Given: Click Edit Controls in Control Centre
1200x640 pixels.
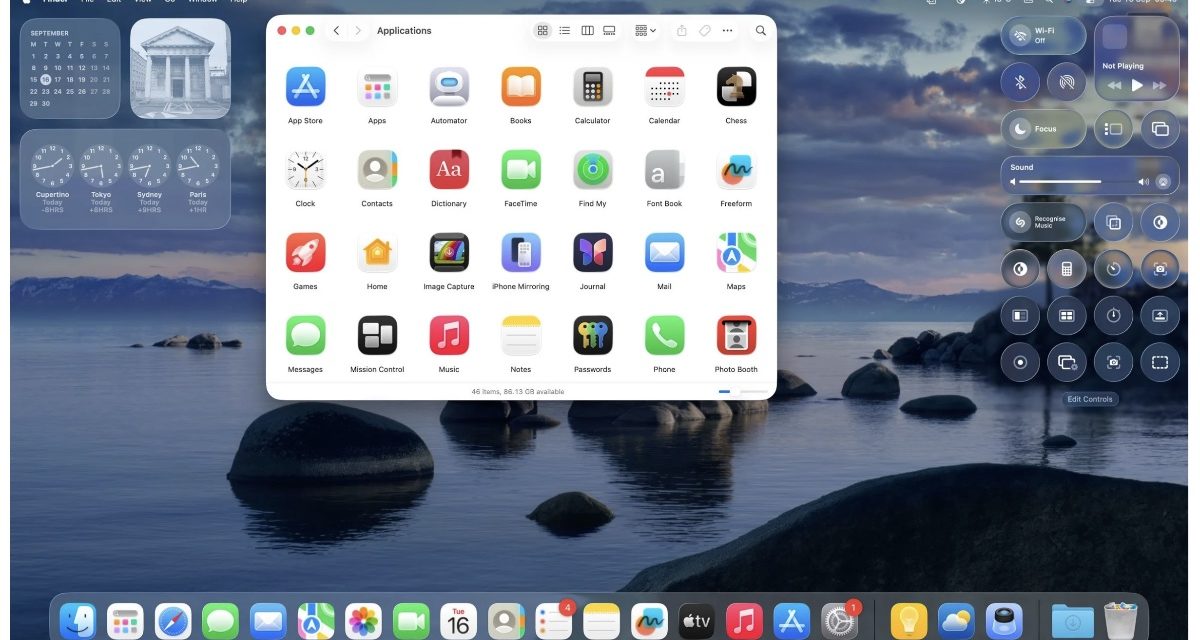Looking at the screenshot, I should (x=1090, y=398).
